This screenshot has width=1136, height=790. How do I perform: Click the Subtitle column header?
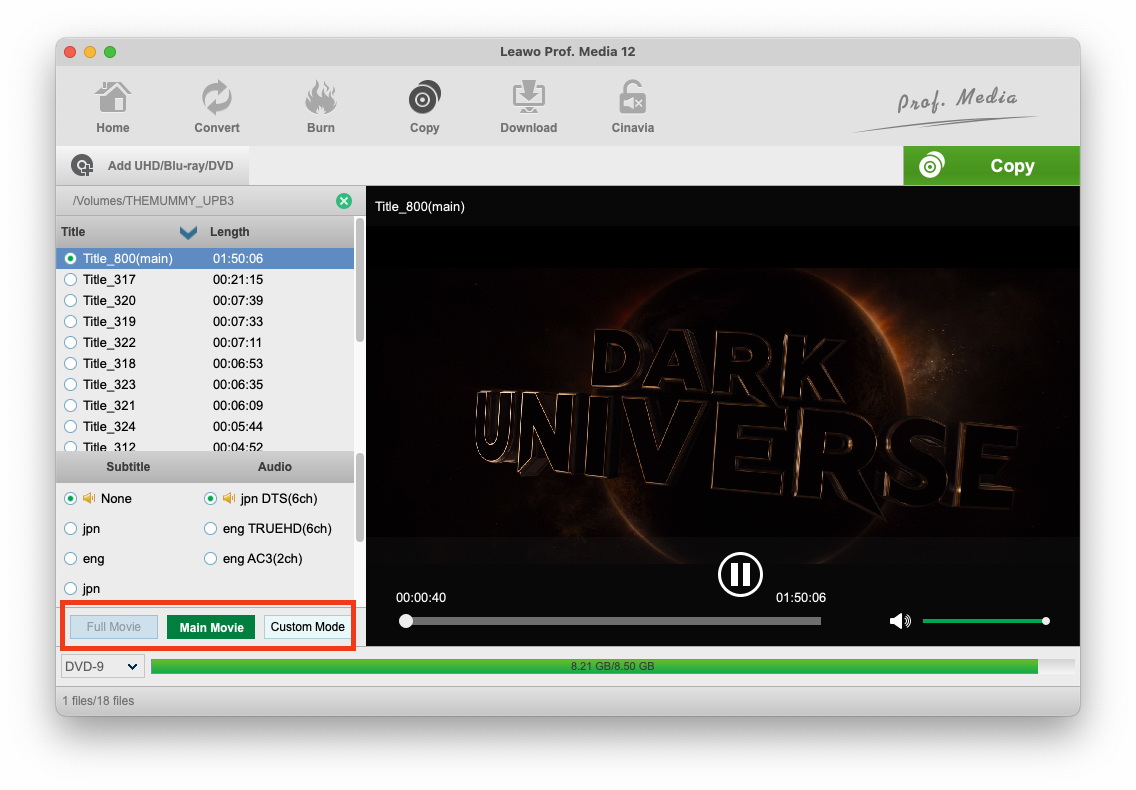coord(128,467)
